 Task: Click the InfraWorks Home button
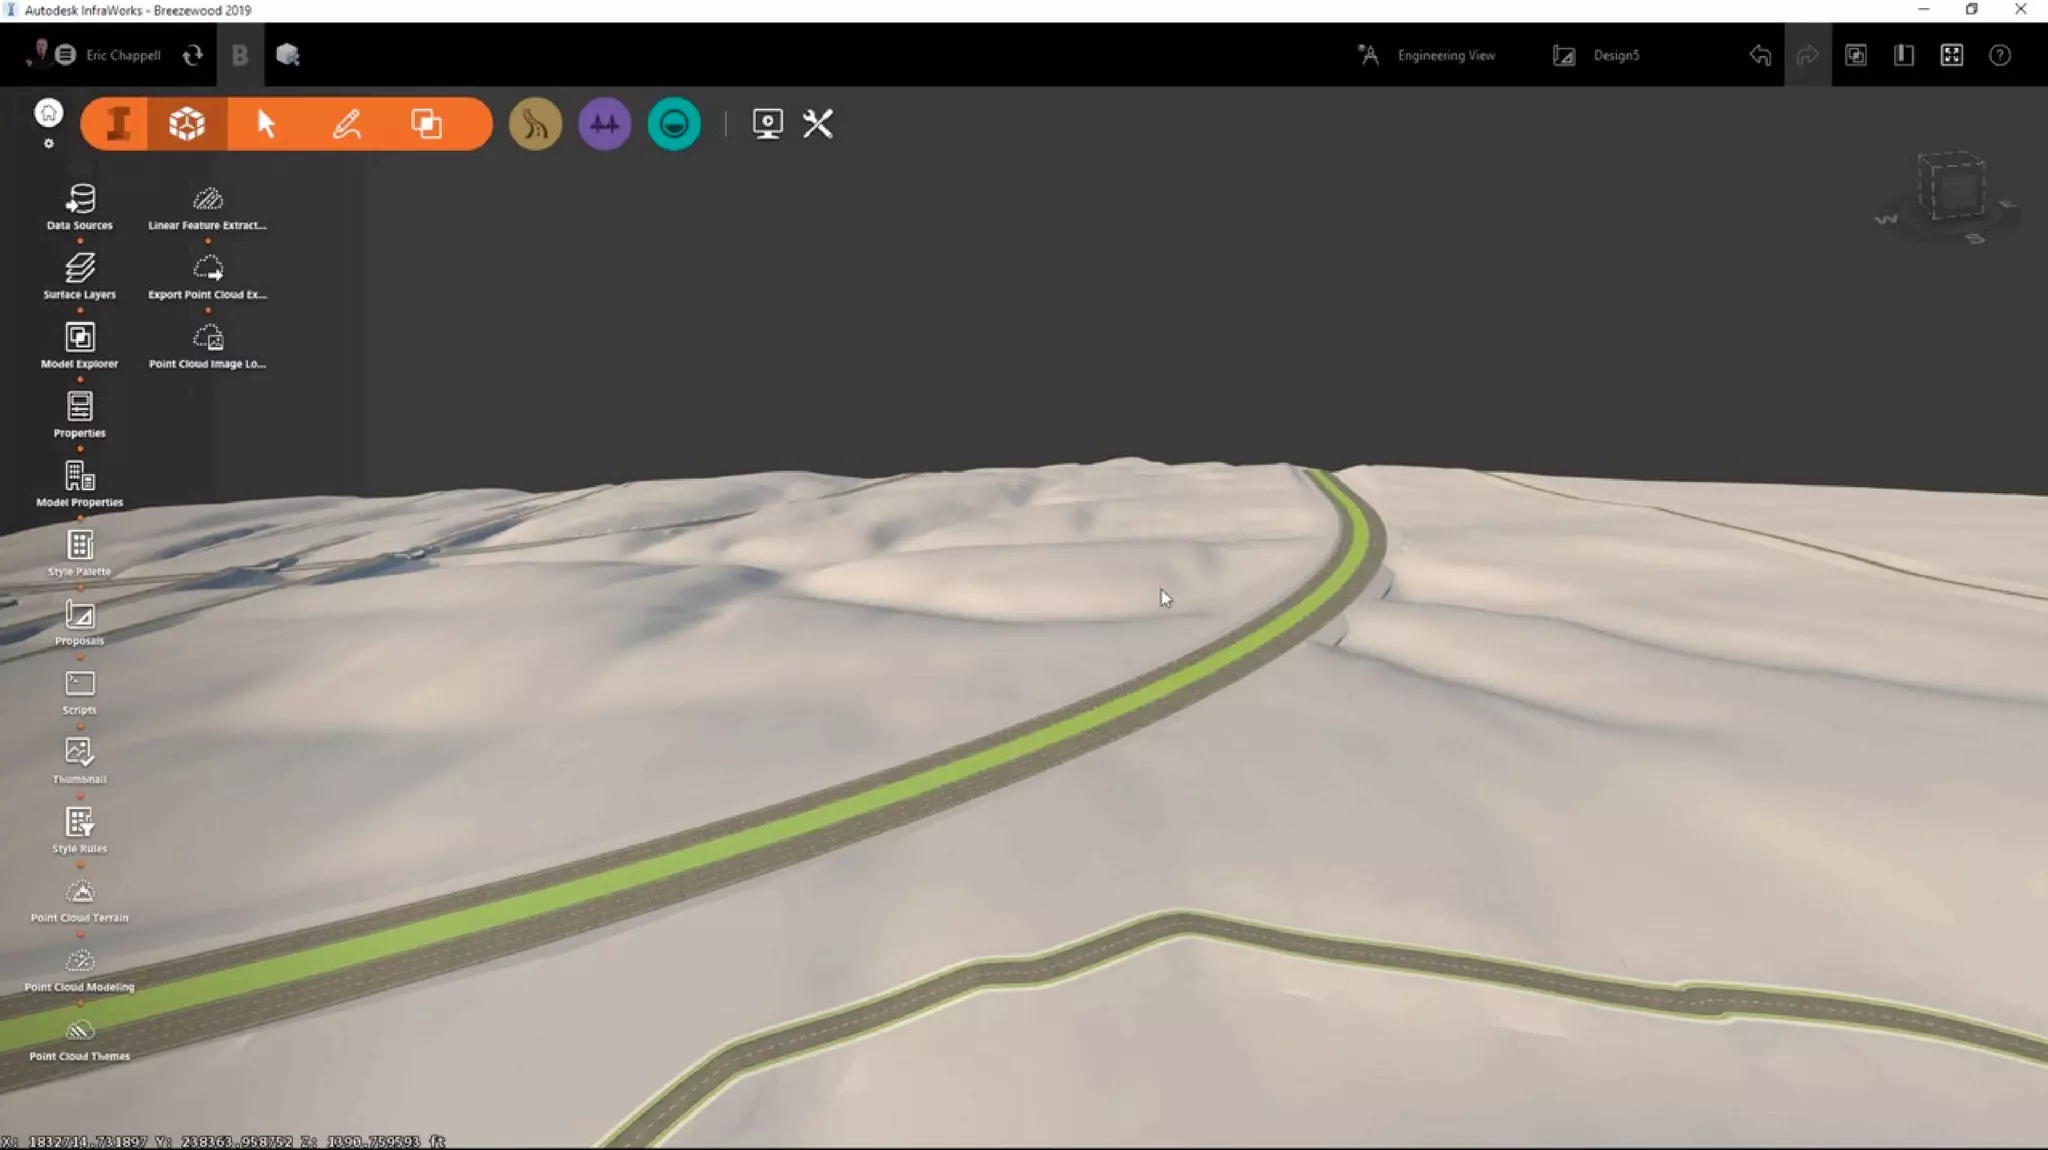(48, 113)
